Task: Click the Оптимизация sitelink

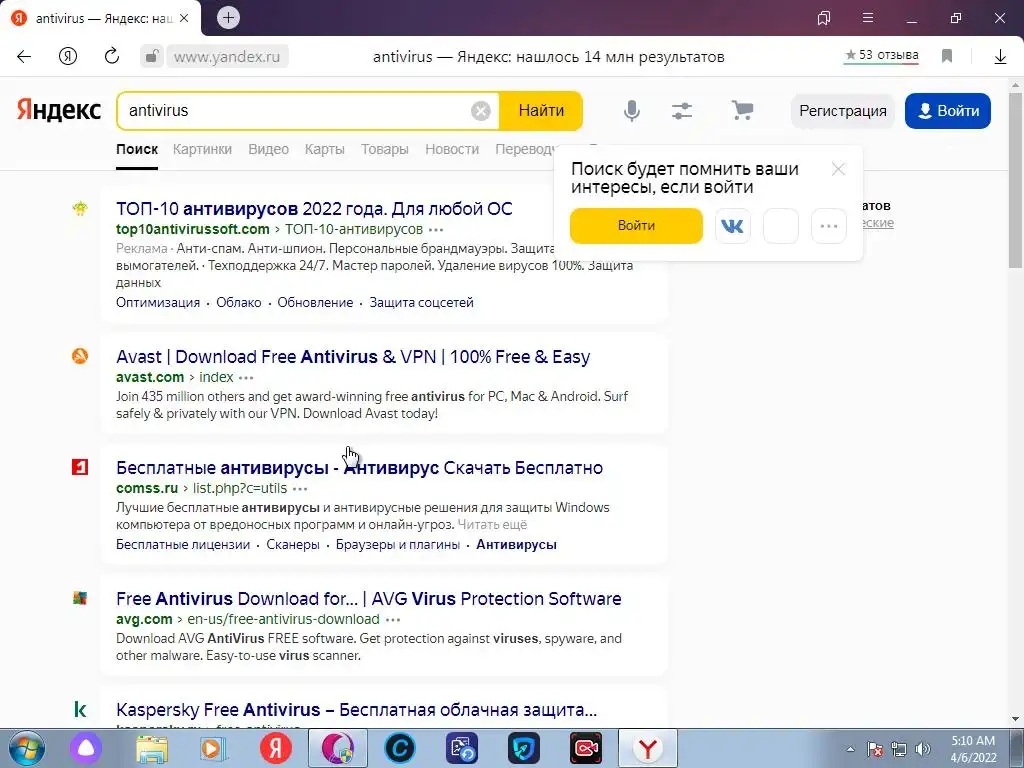Action: [158, 302]
